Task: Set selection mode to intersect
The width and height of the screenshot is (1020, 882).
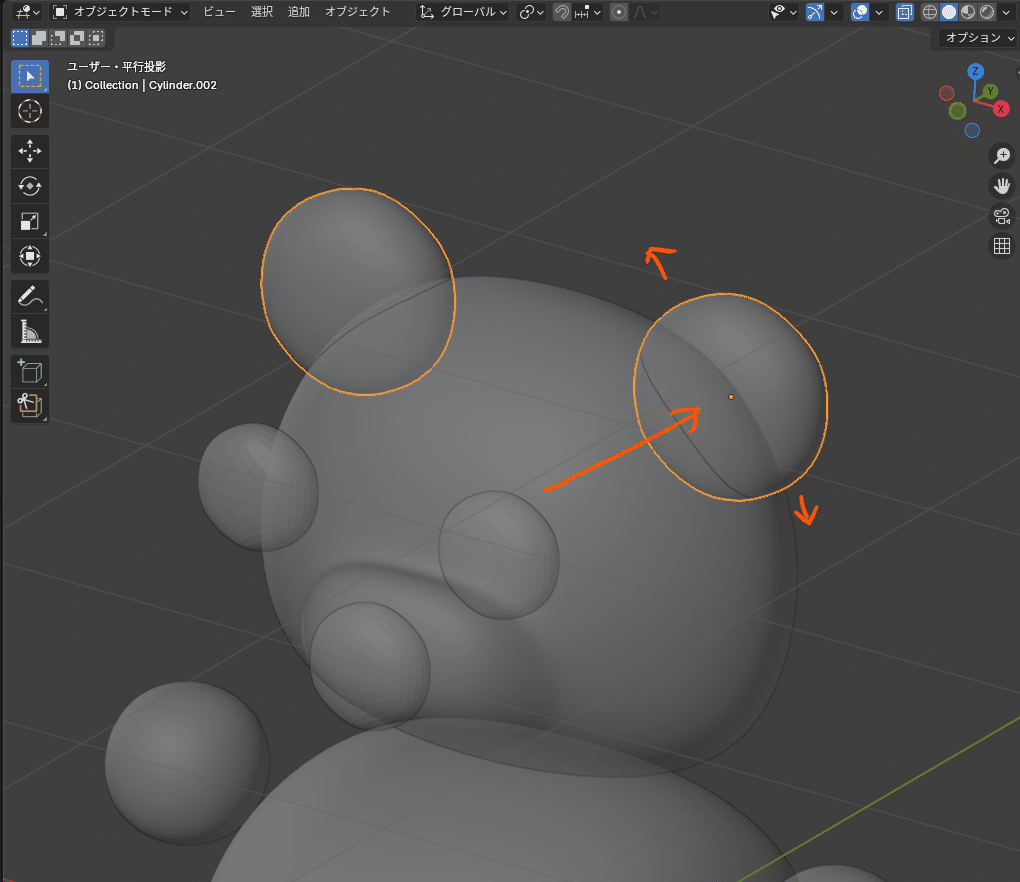Action: [x=96, y=38]
